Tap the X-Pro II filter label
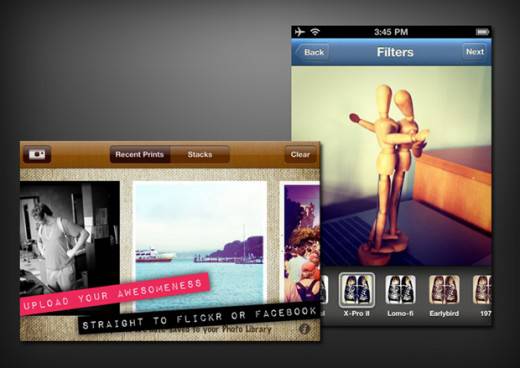Image resolution: width=520 pixels, height=368 pixels. click(357, 313)
